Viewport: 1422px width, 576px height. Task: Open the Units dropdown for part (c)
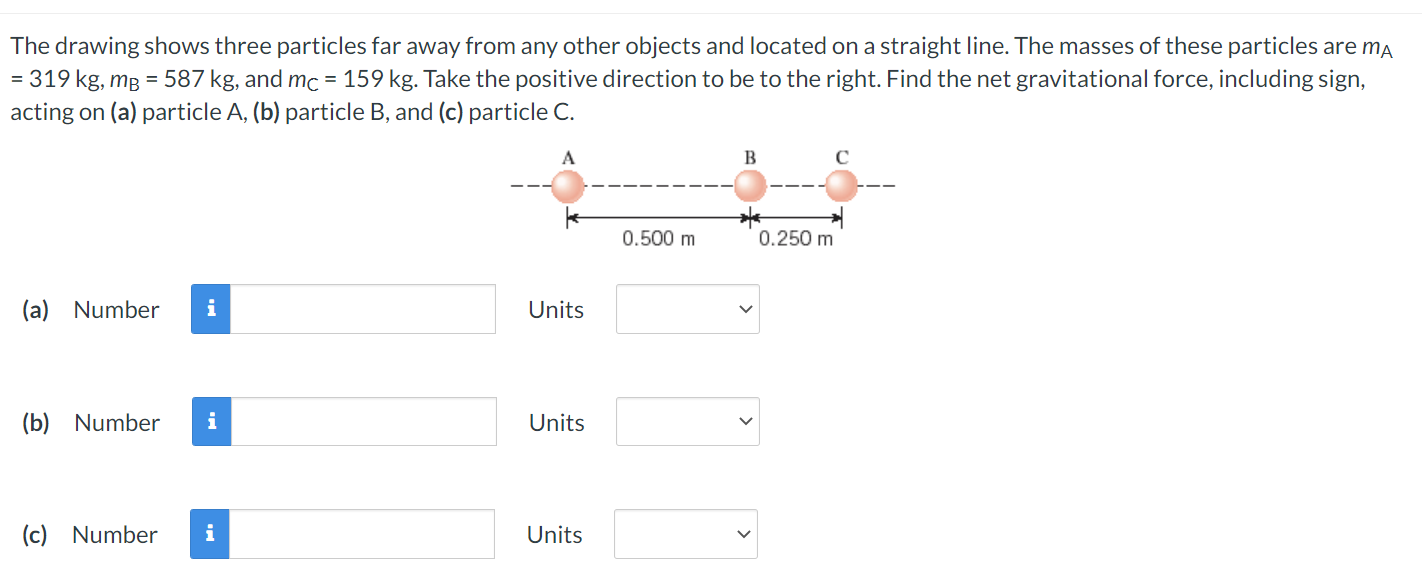pyautogui.click(x=685, y=533)
